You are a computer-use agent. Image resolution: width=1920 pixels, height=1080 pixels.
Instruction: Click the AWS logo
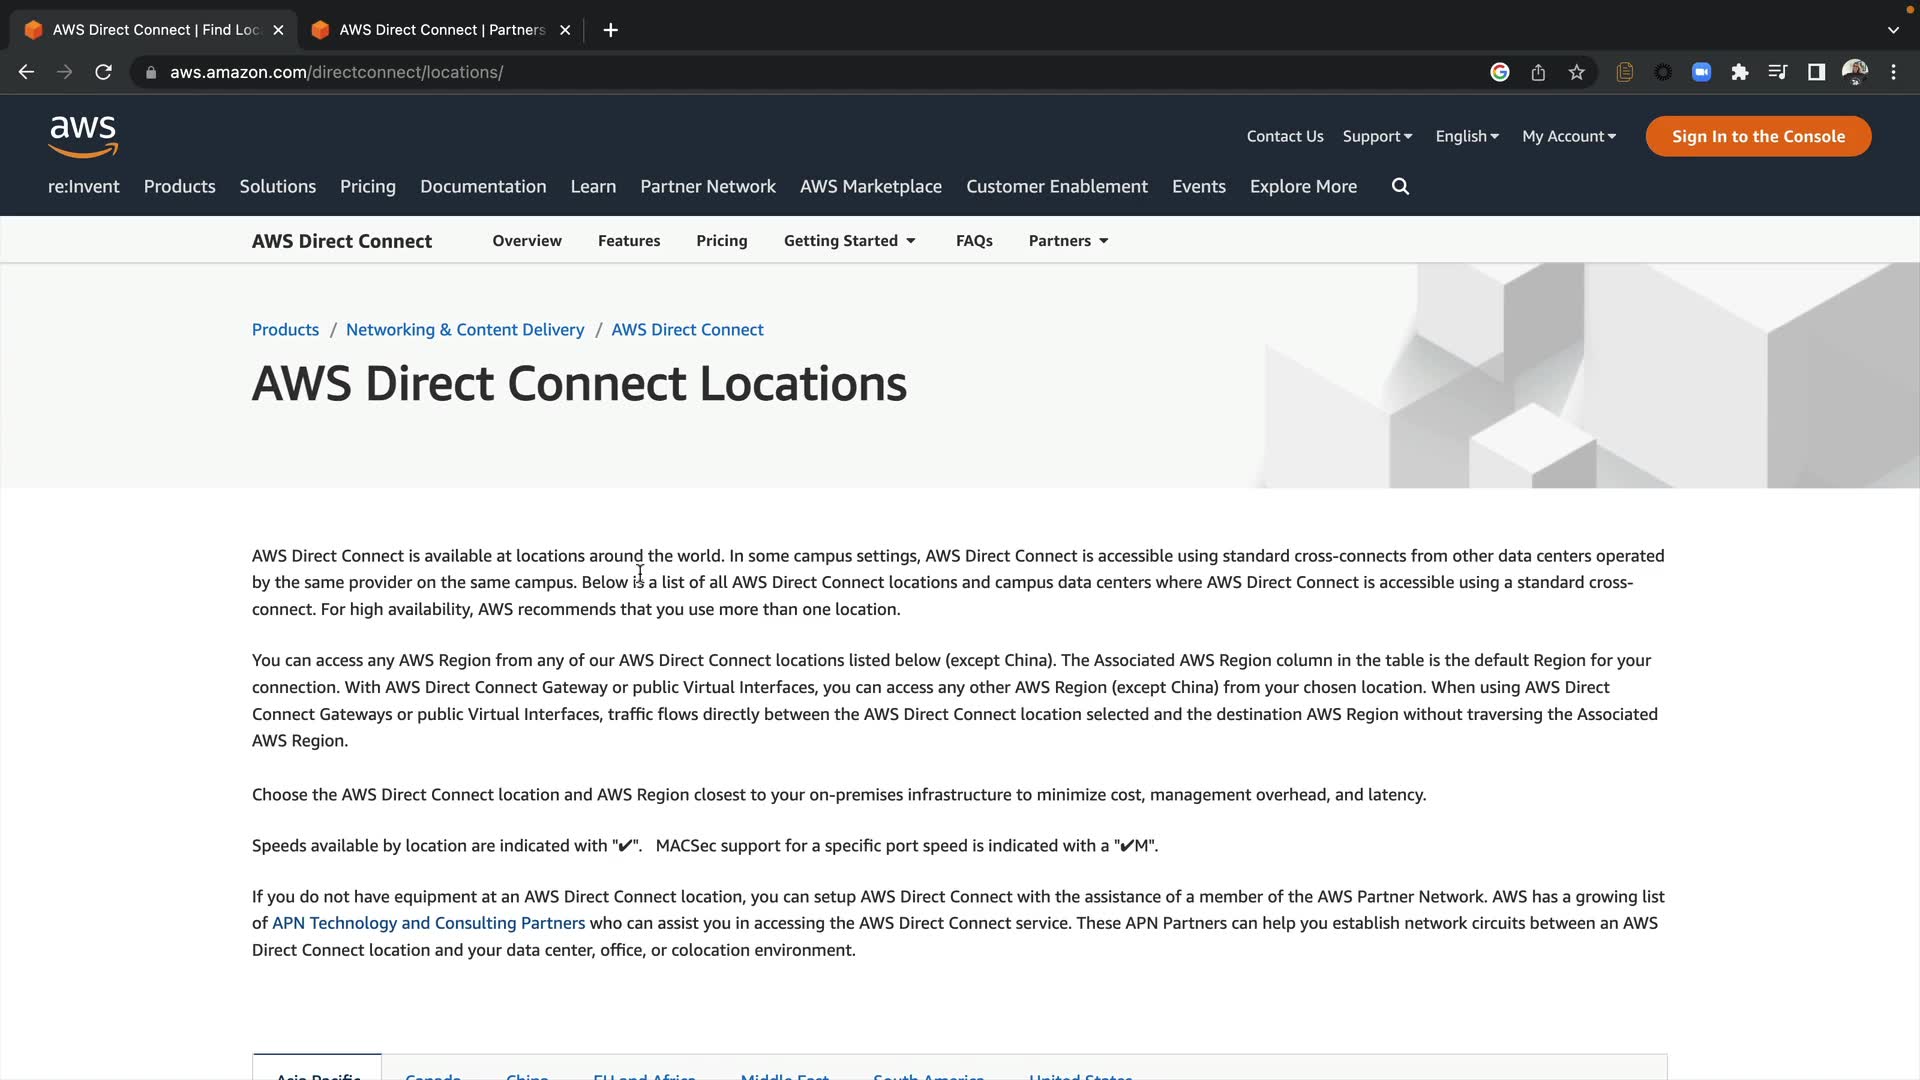[x=83, y=137]
